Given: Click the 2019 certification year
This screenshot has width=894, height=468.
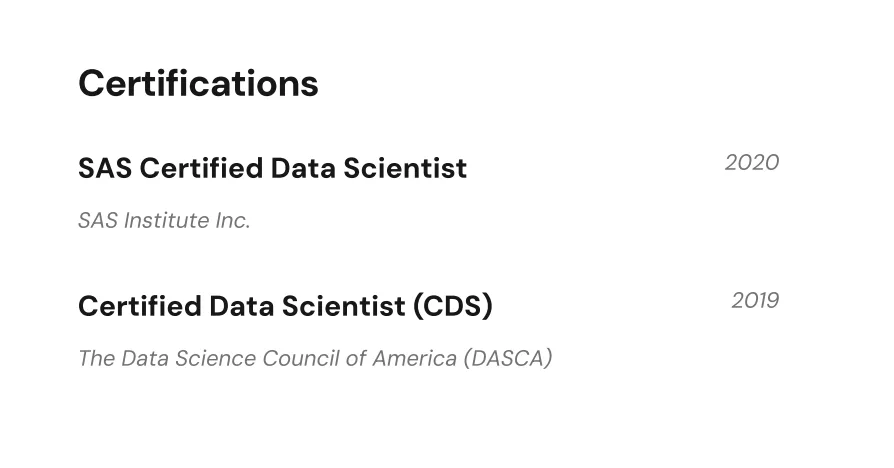Looking at the screenshot, I should tap(754, 300).
